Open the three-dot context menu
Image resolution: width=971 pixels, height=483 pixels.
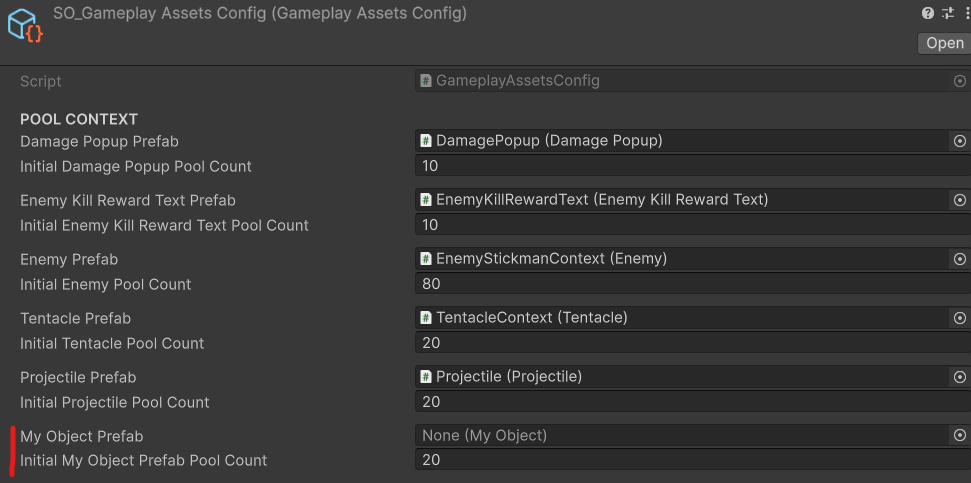pyautogui.click(x=965, y=13)
